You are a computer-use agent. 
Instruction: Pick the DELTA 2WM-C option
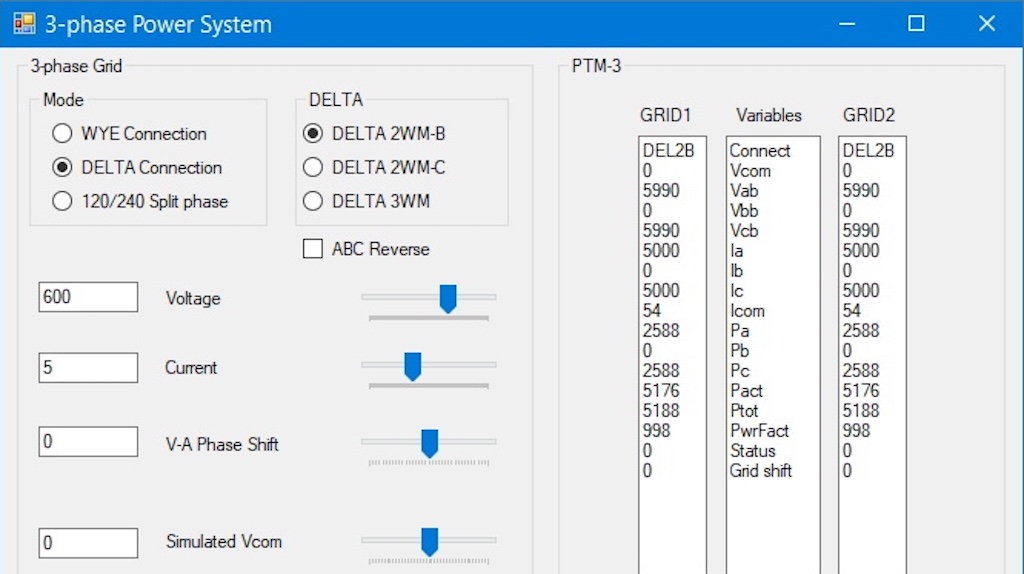(313, 168)
